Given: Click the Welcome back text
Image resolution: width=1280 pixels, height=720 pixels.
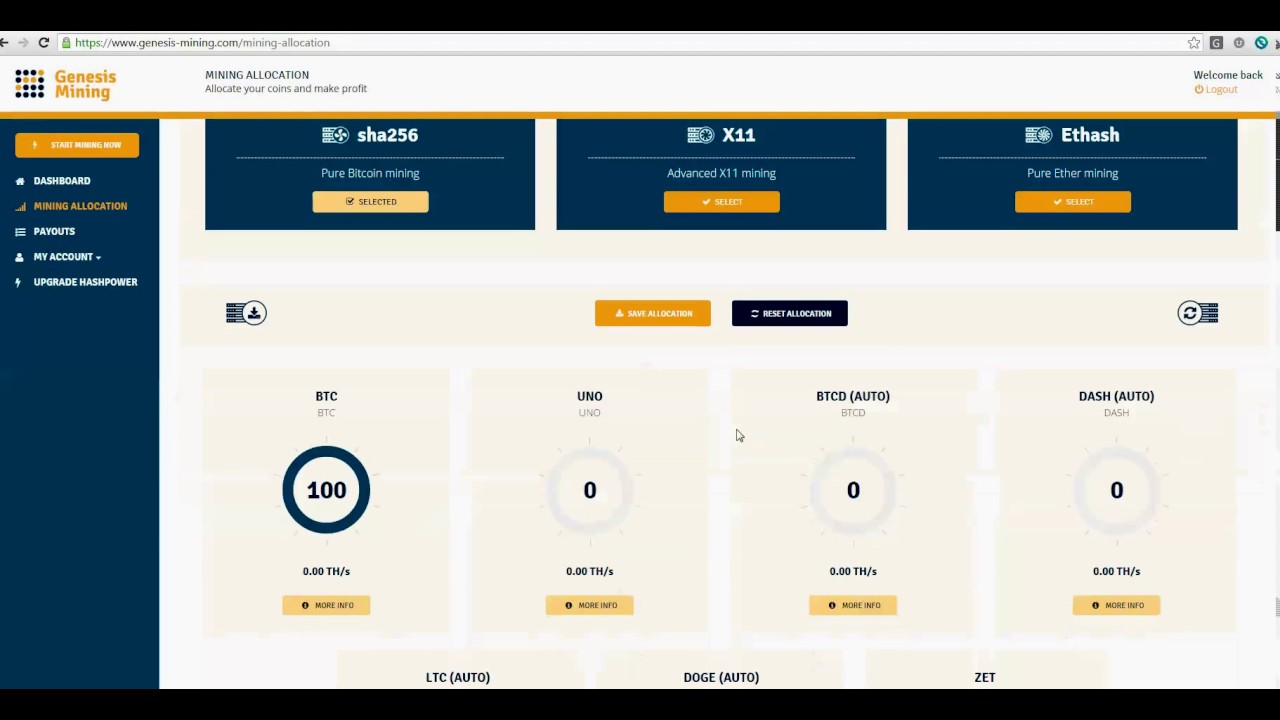Looking at the screenshot, I should pos(1228,75).
